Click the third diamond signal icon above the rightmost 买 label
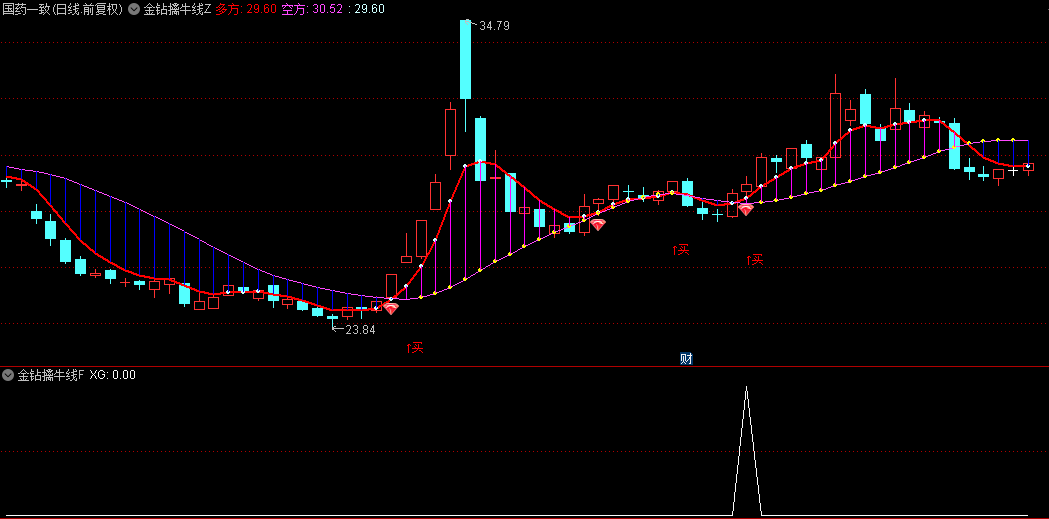1049x519 pixels. click(x=745, y=209)
